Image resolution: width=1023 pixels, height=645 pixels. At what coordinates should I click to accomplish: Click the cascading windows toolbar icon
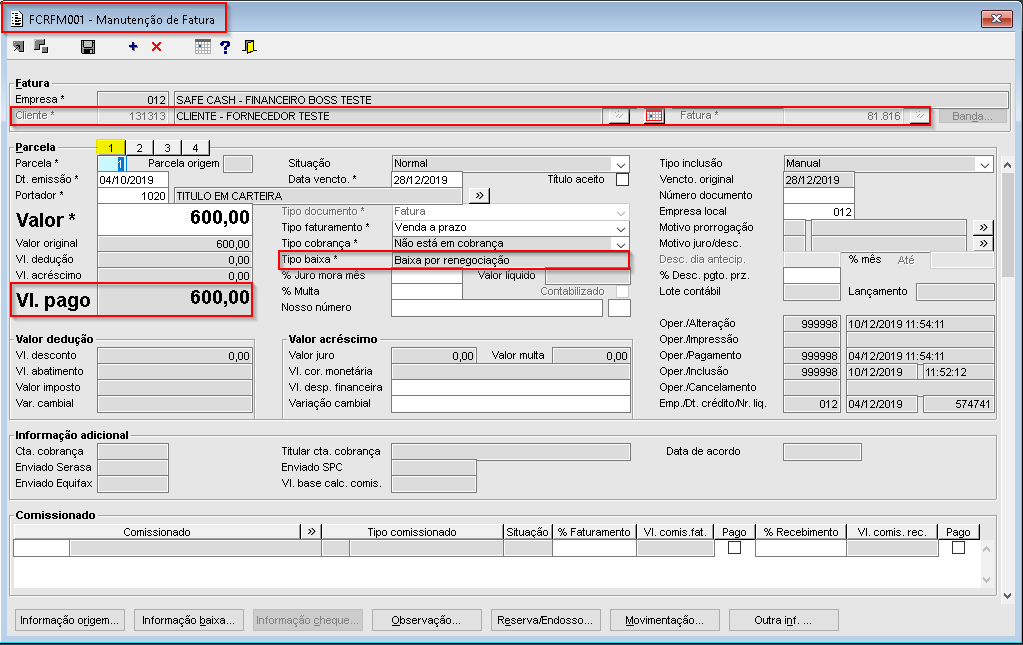click(41, 46)
